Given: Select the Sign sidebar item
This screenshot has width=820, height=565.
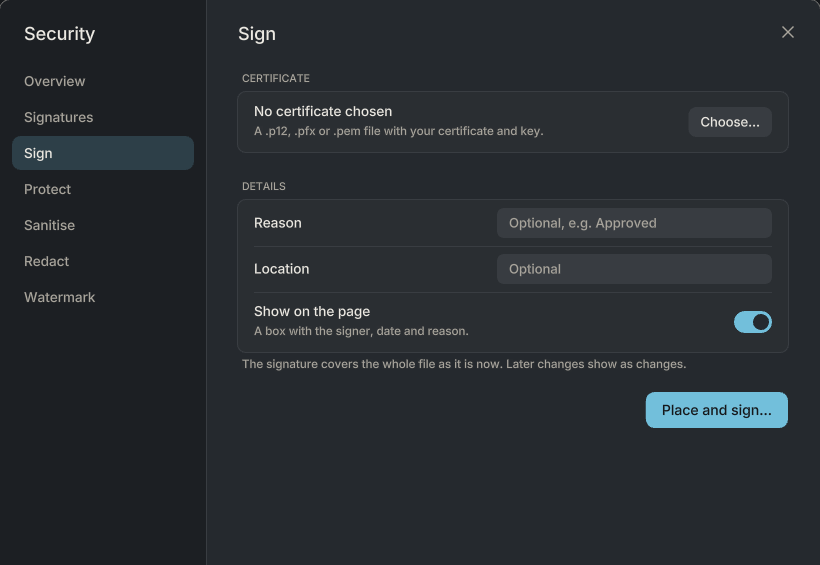Looking at the screenshot, I should point(103,153).
